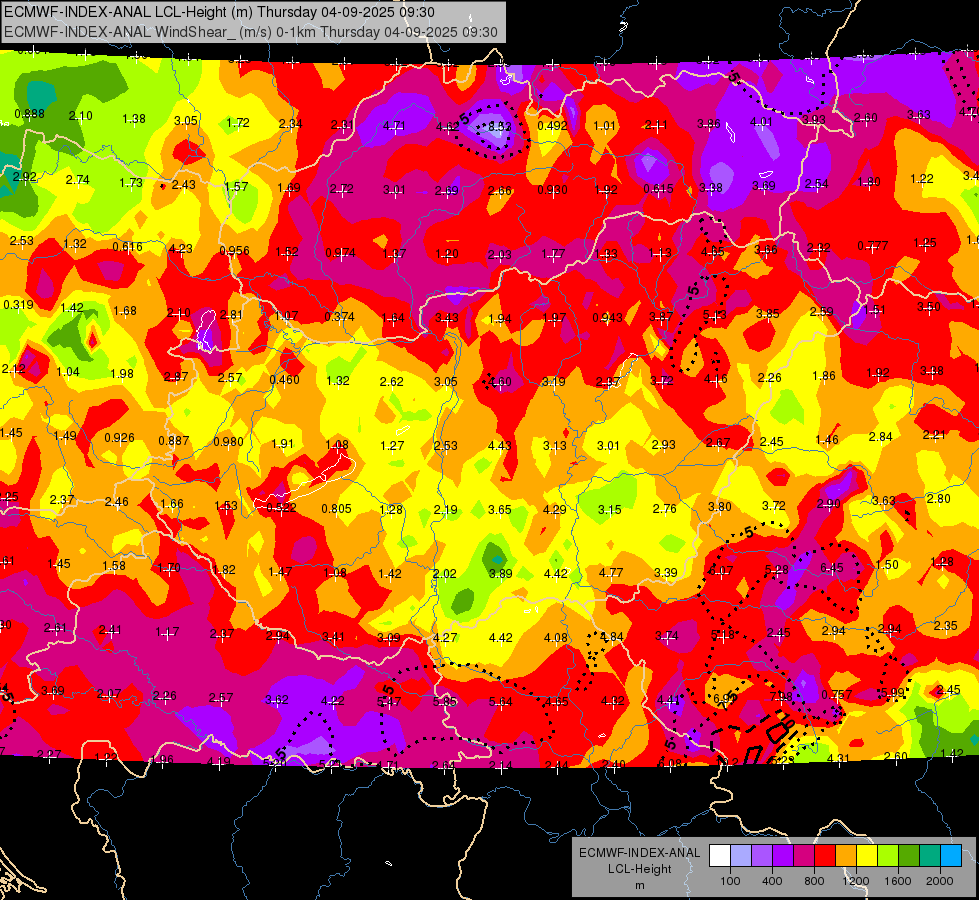The width and height of the screenshot is (979, 900).
Task: Click the wind shear value 8.53
Action: [x=499, y=126]
